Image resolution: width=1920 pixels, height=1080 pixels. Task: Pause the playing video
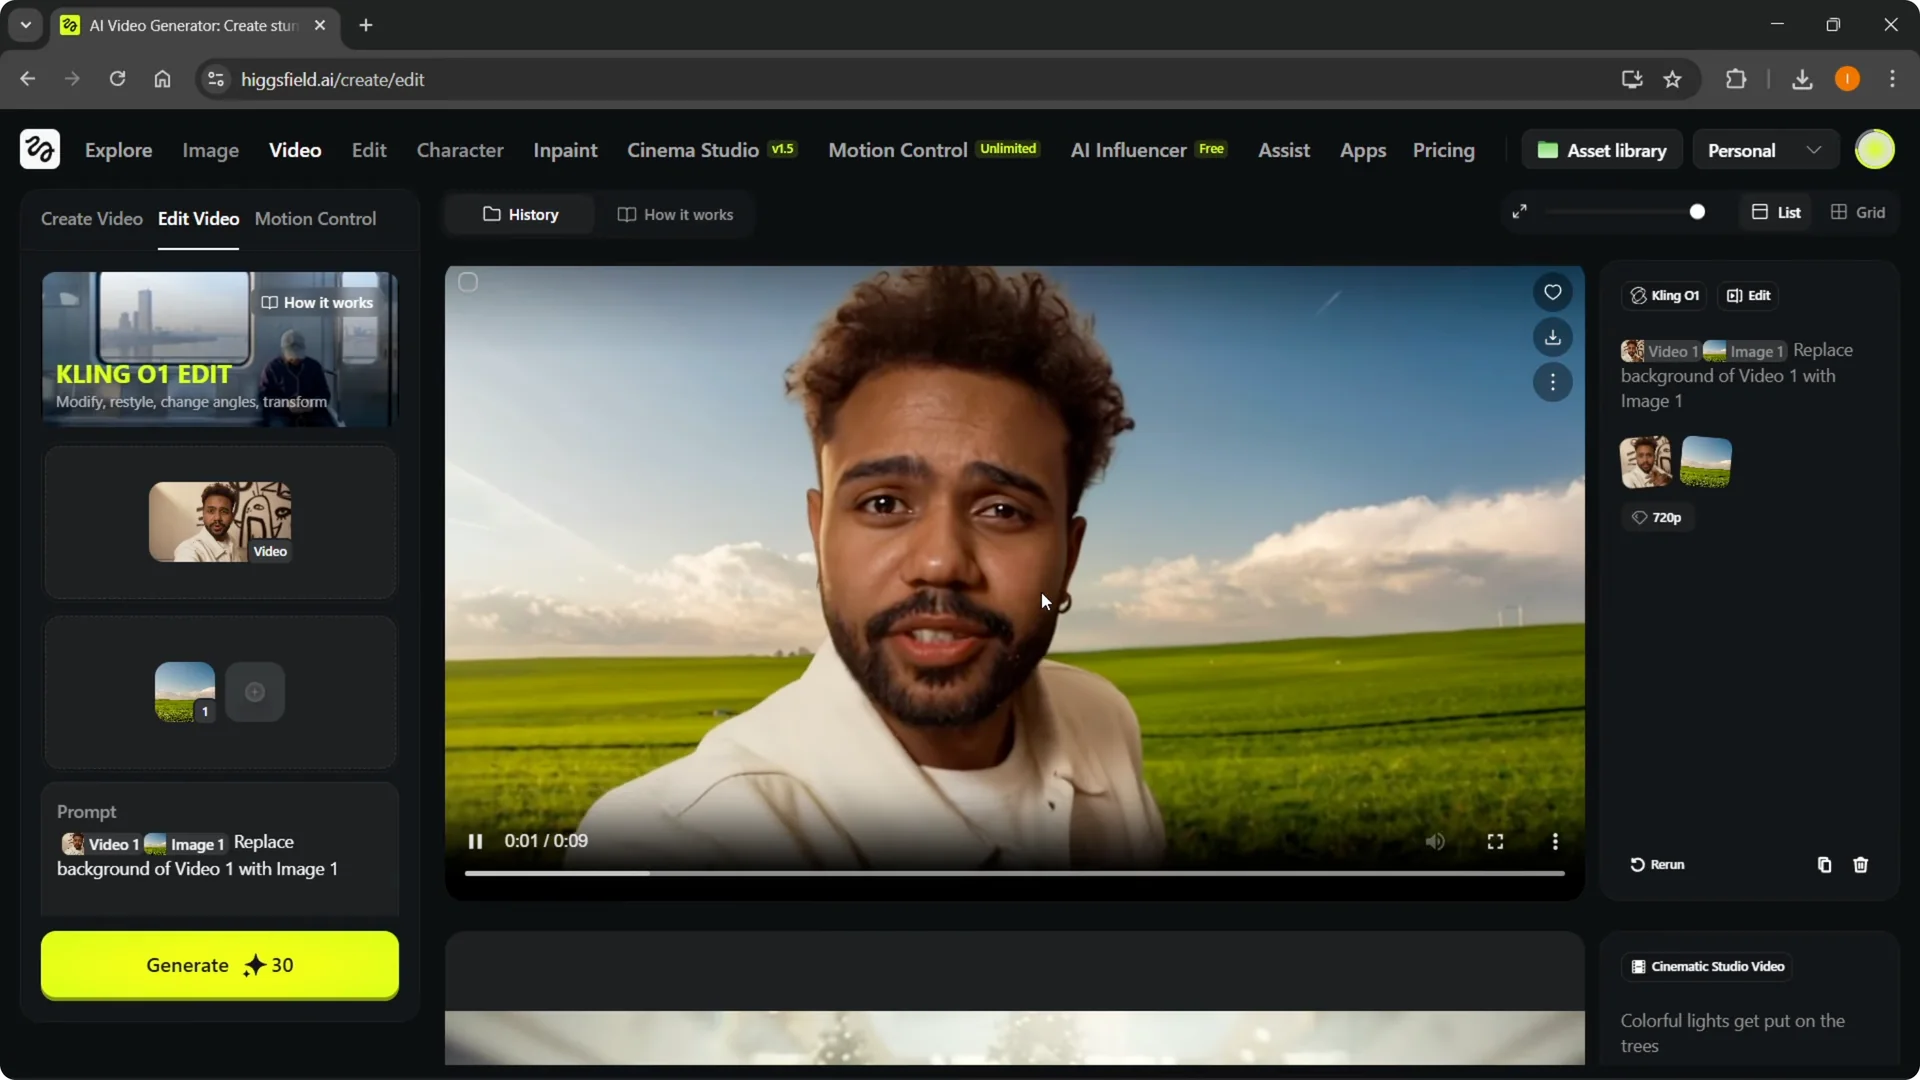[x=475, y=841]
